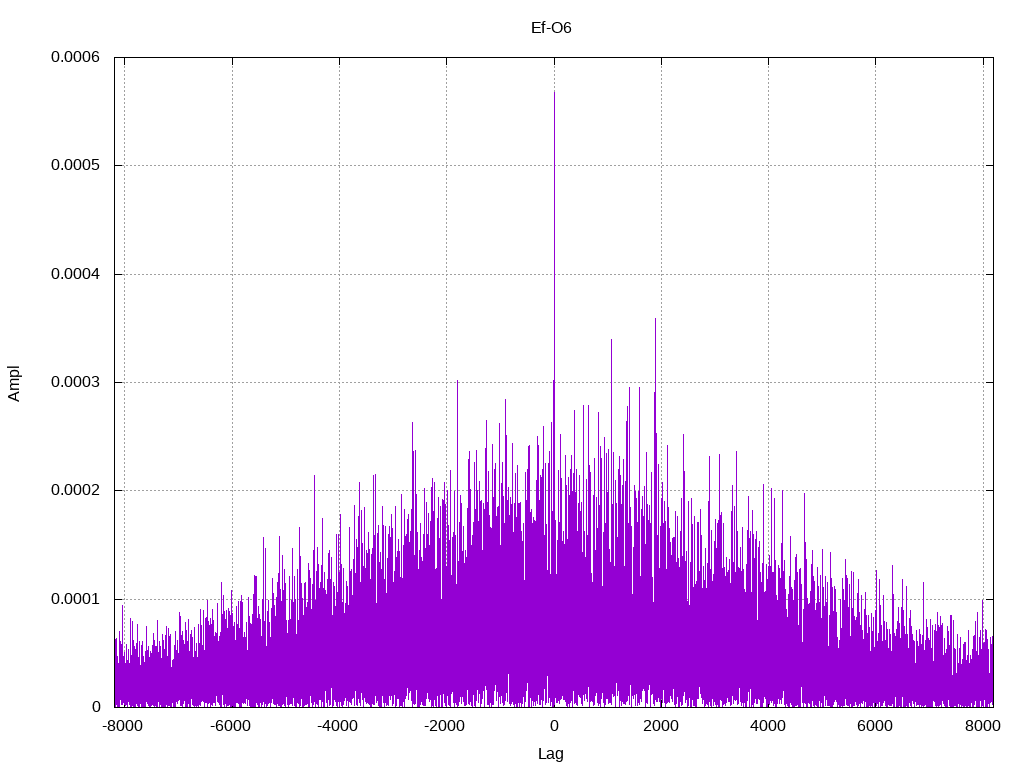Screen dimensions: 1024x768
Task: Click the y-axis tick value 0.0002
Action: (x=76, y=490)
